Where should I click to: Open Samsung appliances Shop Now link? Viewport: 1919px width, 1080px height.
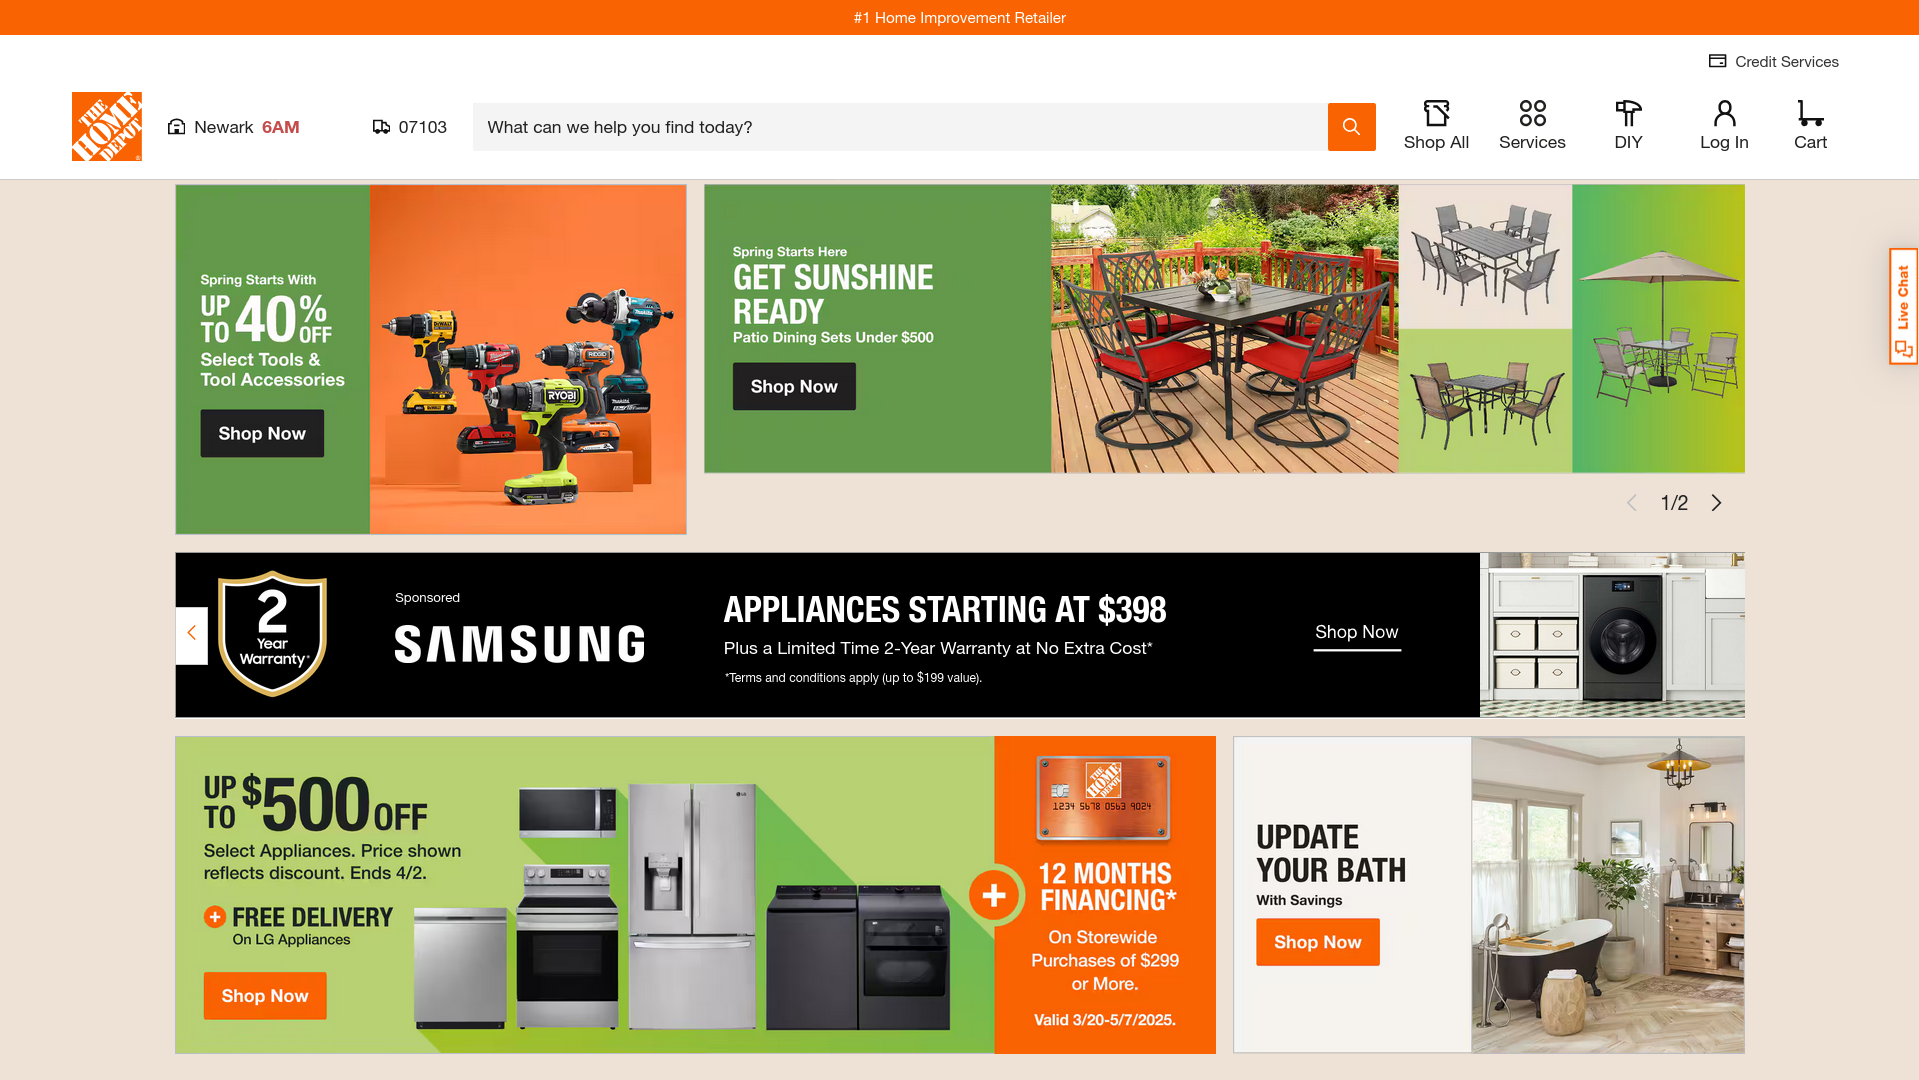point(1356,633)
